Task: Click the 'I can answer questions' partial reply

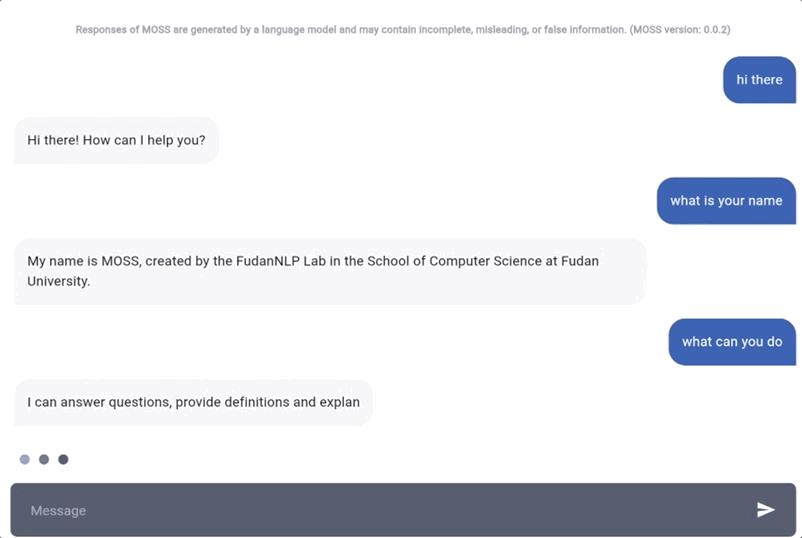Action: coord(193,402)
